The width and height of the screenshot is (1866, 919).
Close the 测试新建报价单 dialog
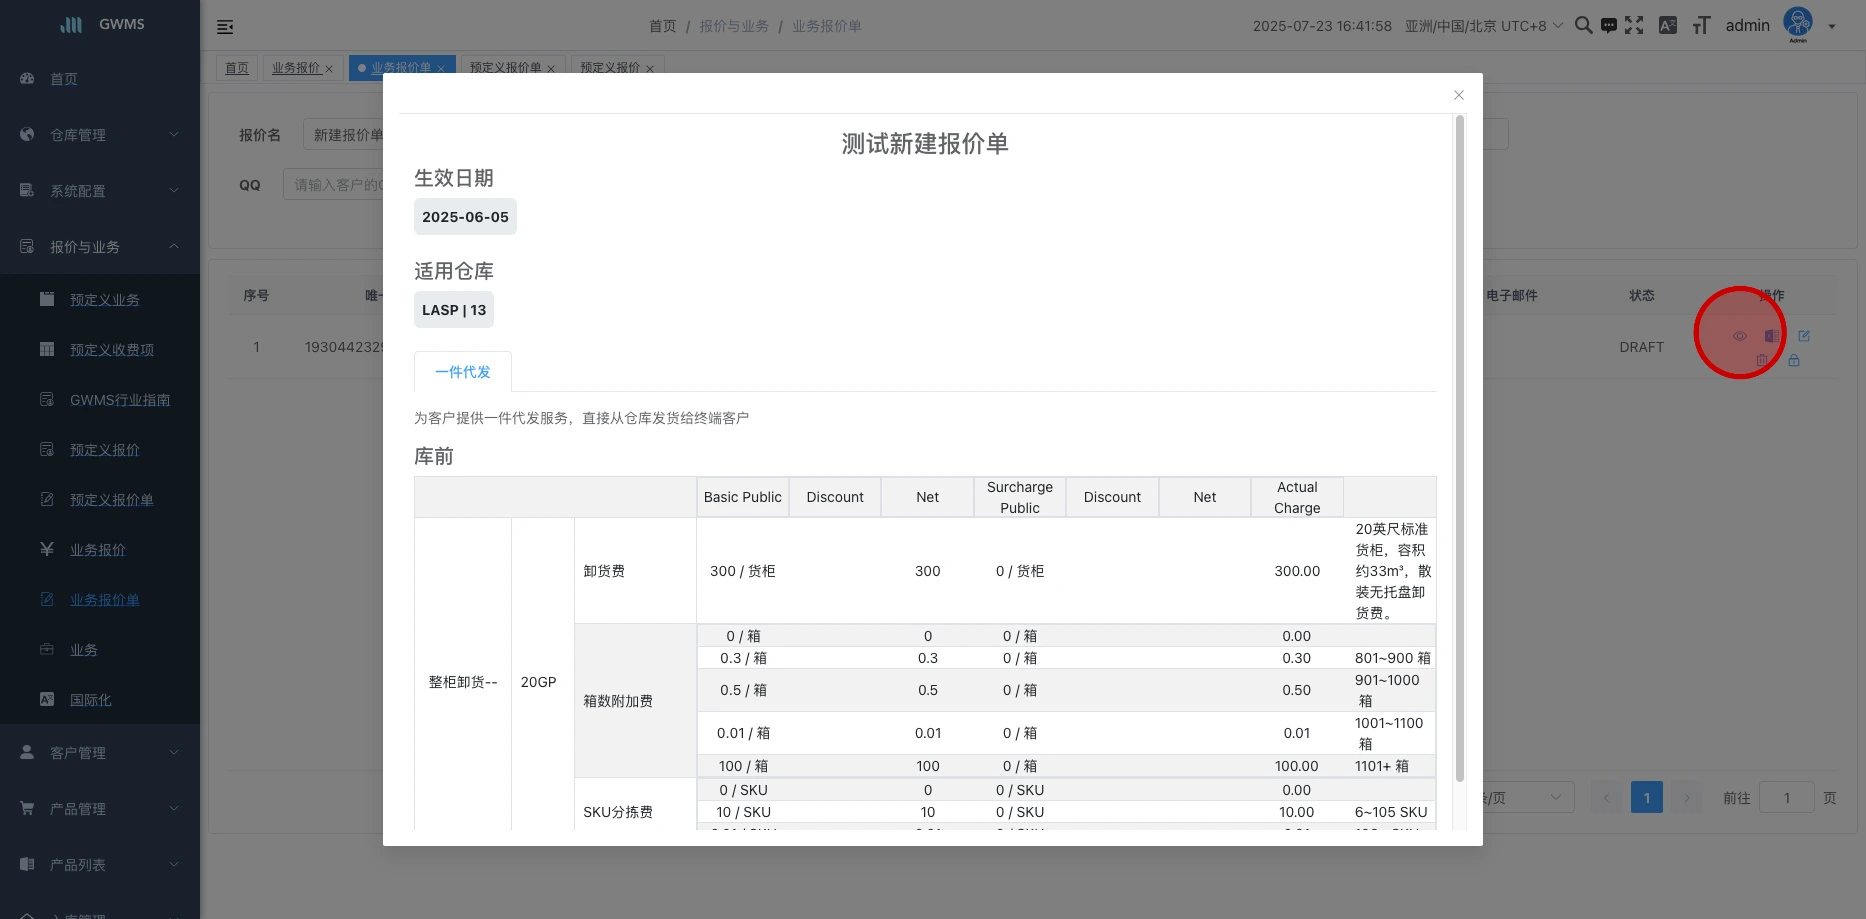tap(1459, 95)
